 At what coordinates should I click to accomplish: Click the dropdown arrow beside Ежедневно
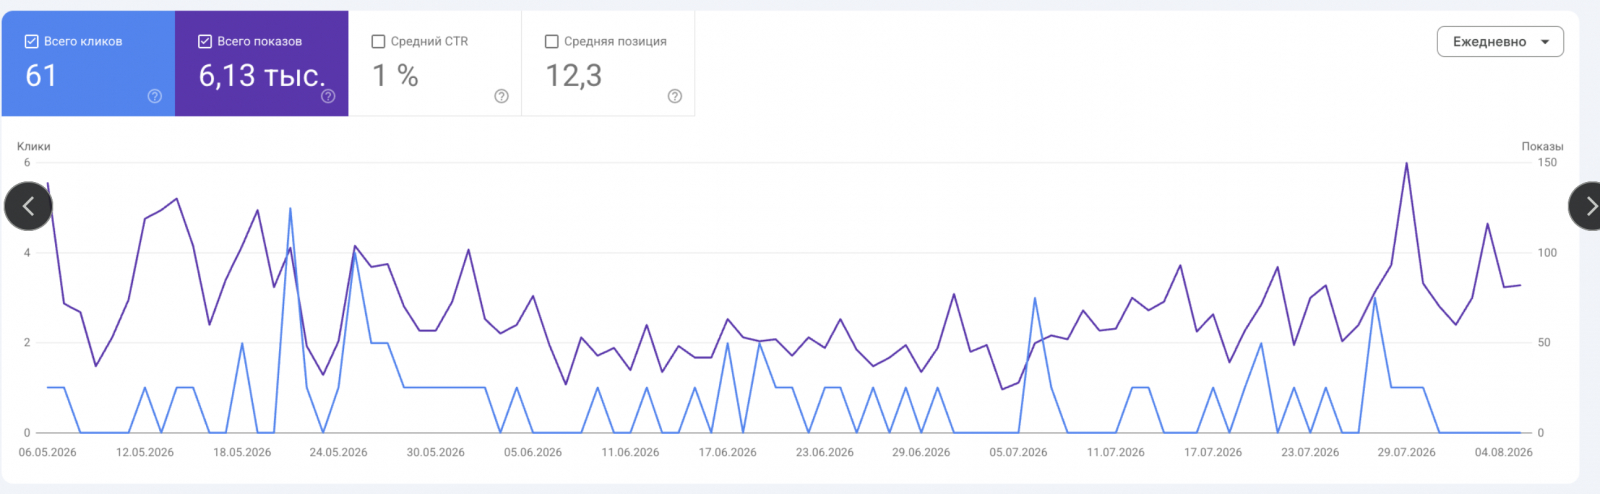point(1545,42)
